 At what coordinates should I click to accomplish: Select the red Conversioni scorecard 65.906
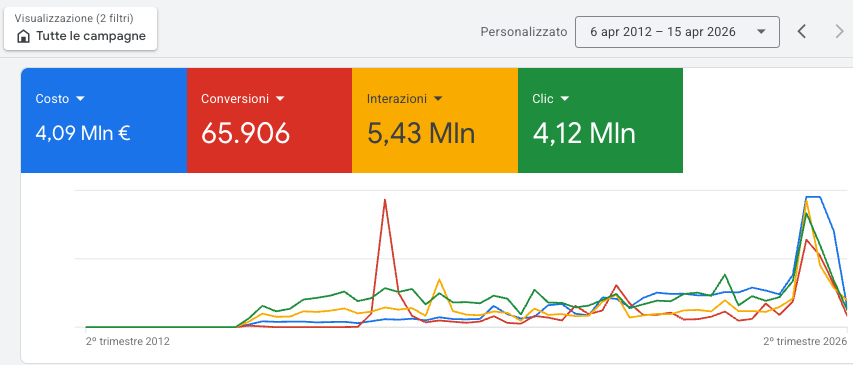click(269, 120)
